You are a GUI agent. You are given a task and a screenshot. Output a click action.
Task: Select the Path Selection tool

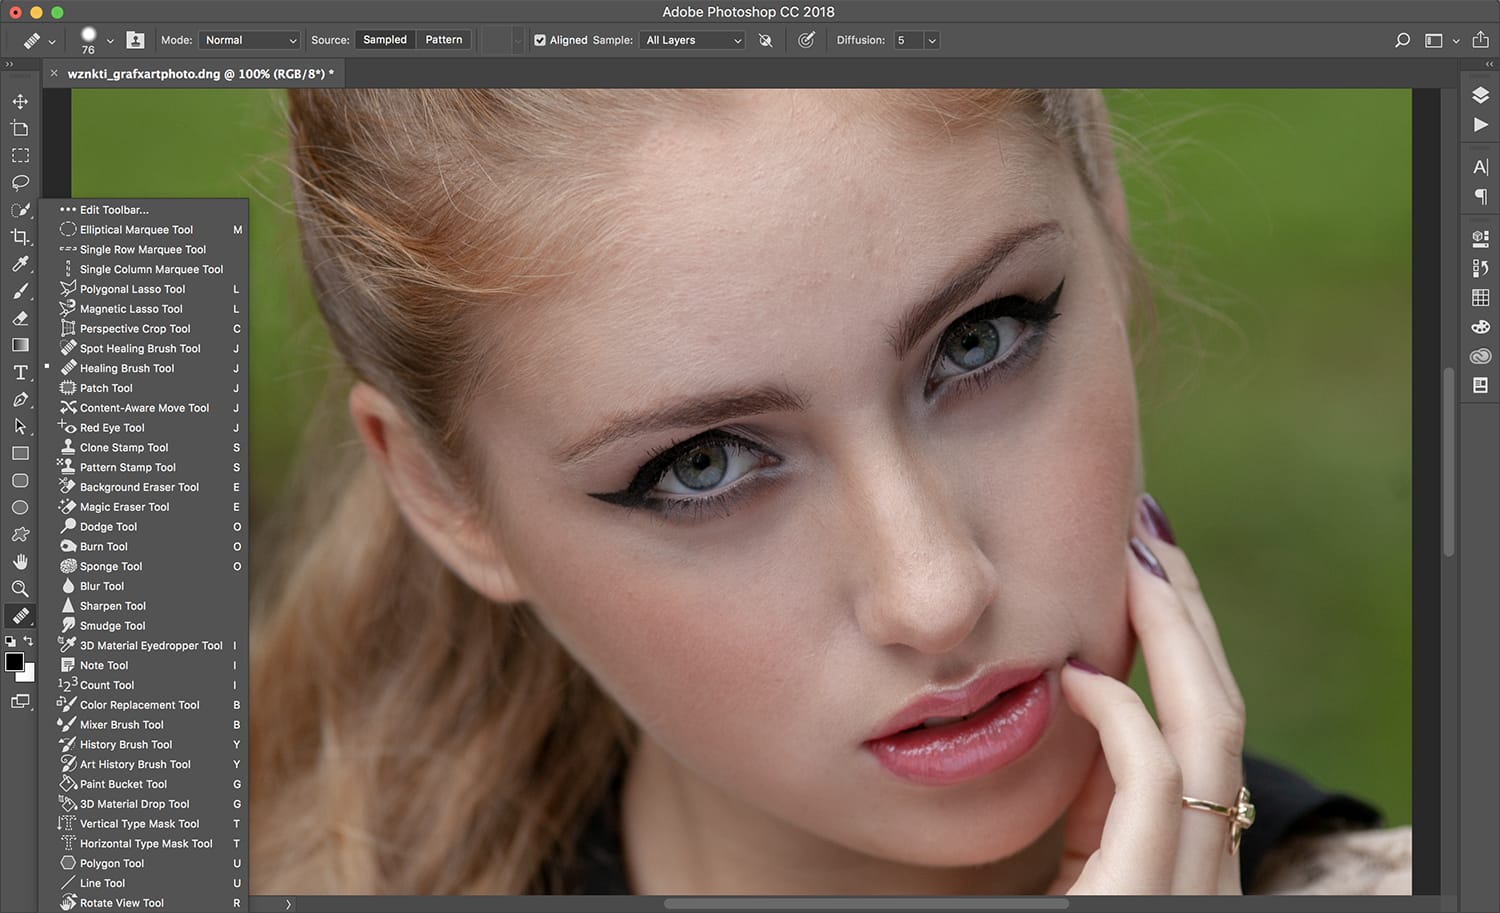pos(20,426)
